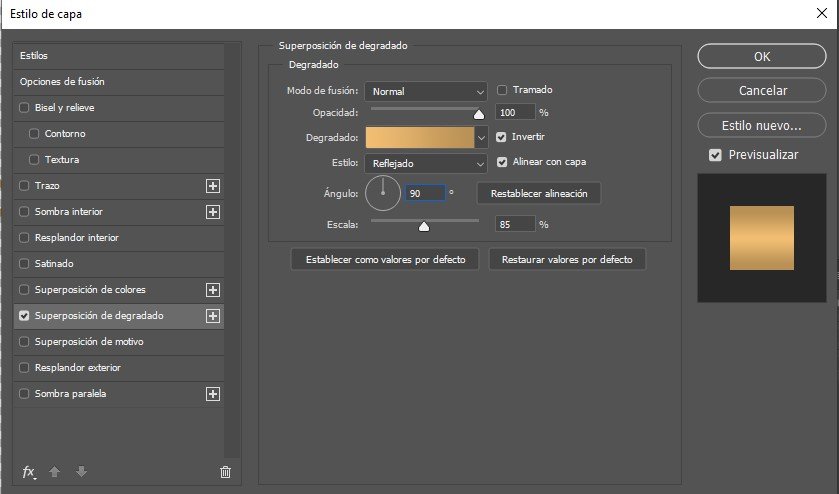Click the move effect down arrow

click(x=81, y=472)
